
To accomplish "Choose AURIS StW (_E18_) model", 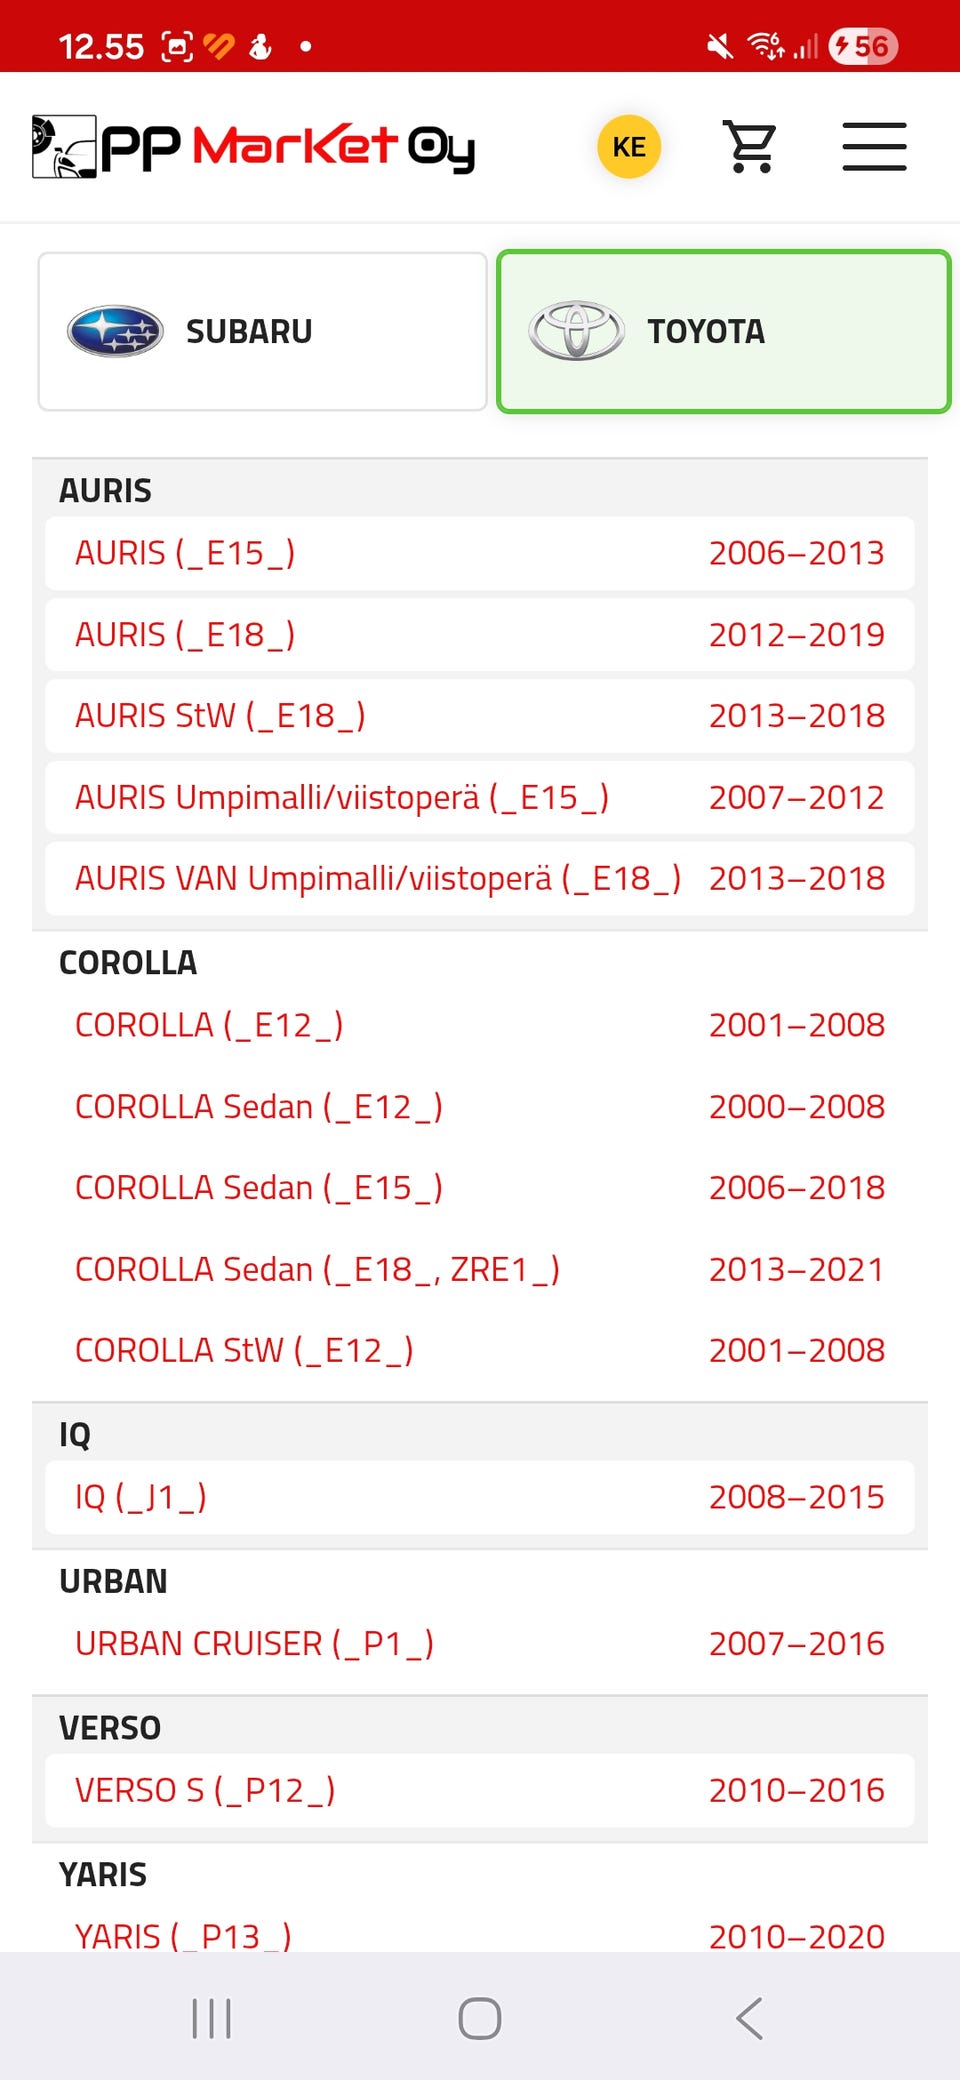I will point(480,716).
